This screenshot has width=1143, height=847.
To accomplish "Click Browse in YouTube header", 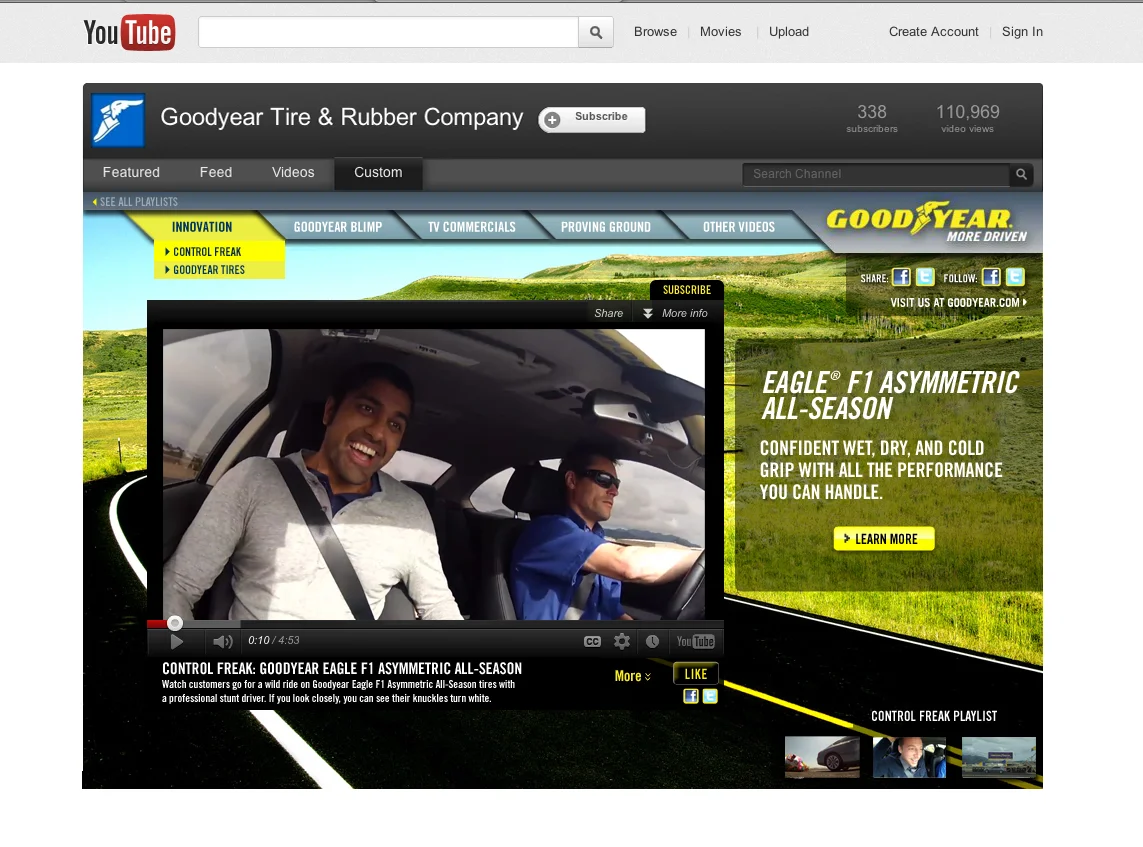I will point(655,32).
